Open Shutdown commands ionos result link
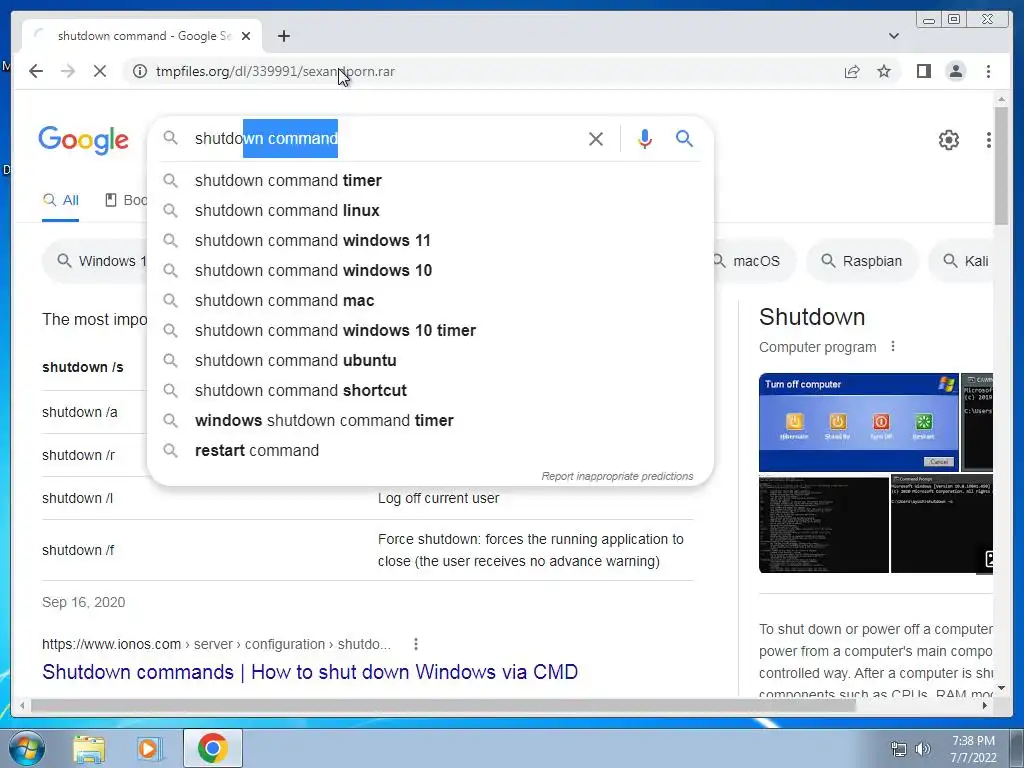Screen dimensions: 1024x768 click(x=310, y=672)
